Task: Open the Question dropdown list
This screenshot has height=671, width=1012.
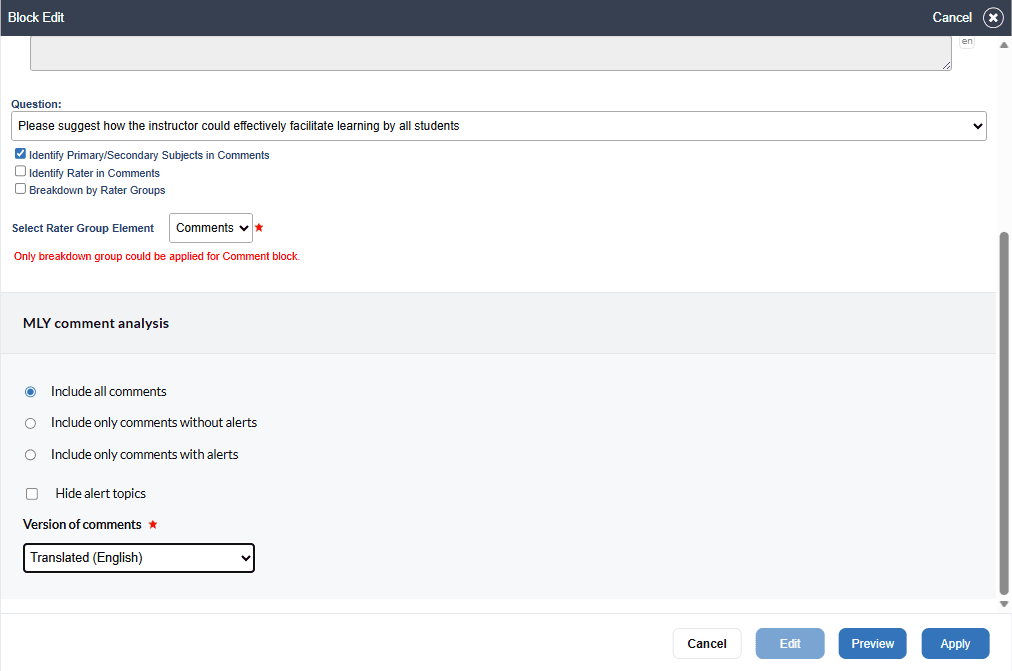Action: [x=499, y=126]
